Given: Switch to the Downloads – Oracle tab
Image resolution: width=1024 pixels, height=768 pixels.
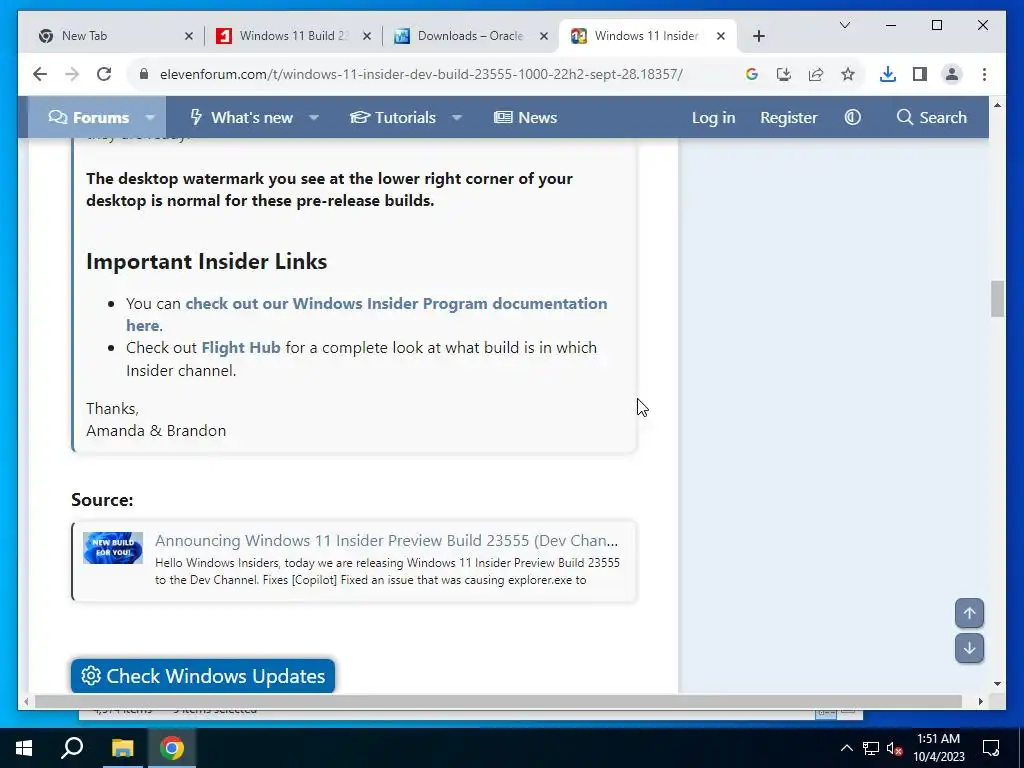Looking at the screenshot, I should pos(470,36).
